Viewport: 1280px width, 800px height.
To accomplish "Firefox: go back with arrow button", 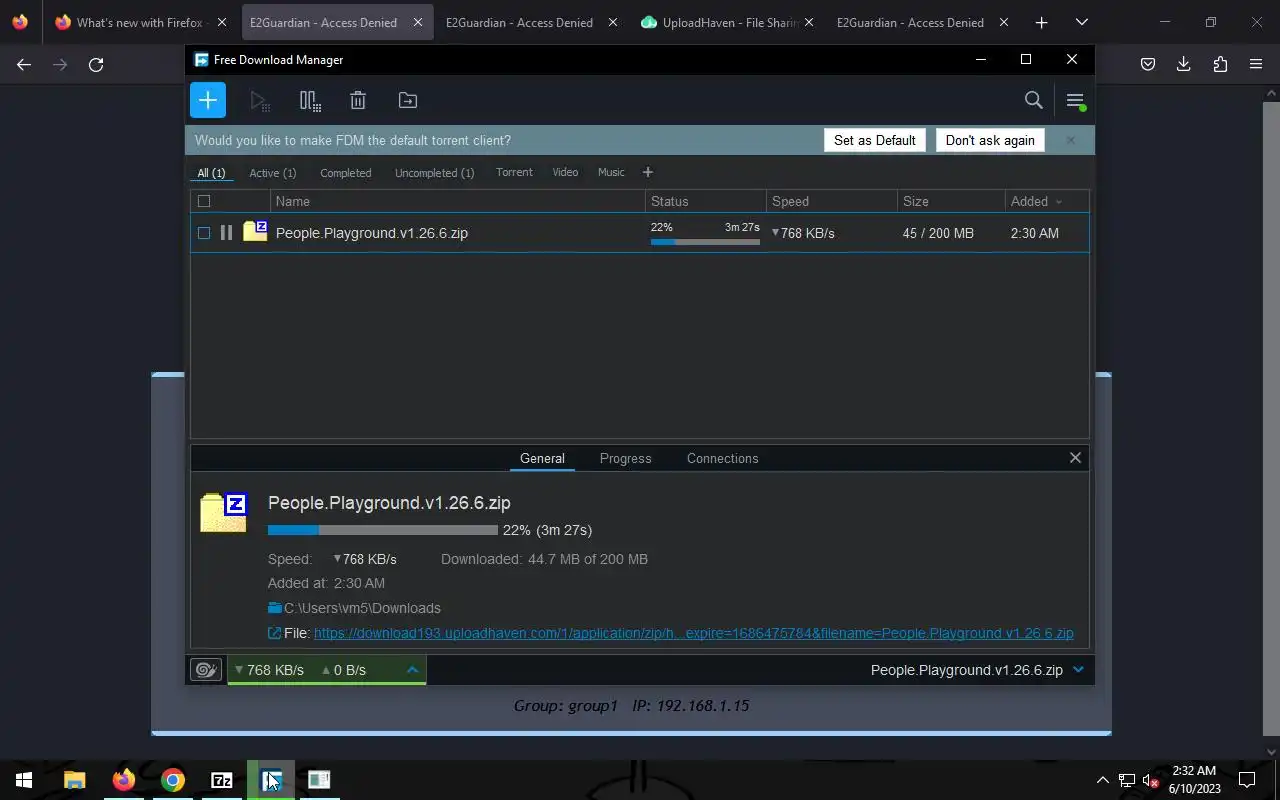I will pos(24,64).
